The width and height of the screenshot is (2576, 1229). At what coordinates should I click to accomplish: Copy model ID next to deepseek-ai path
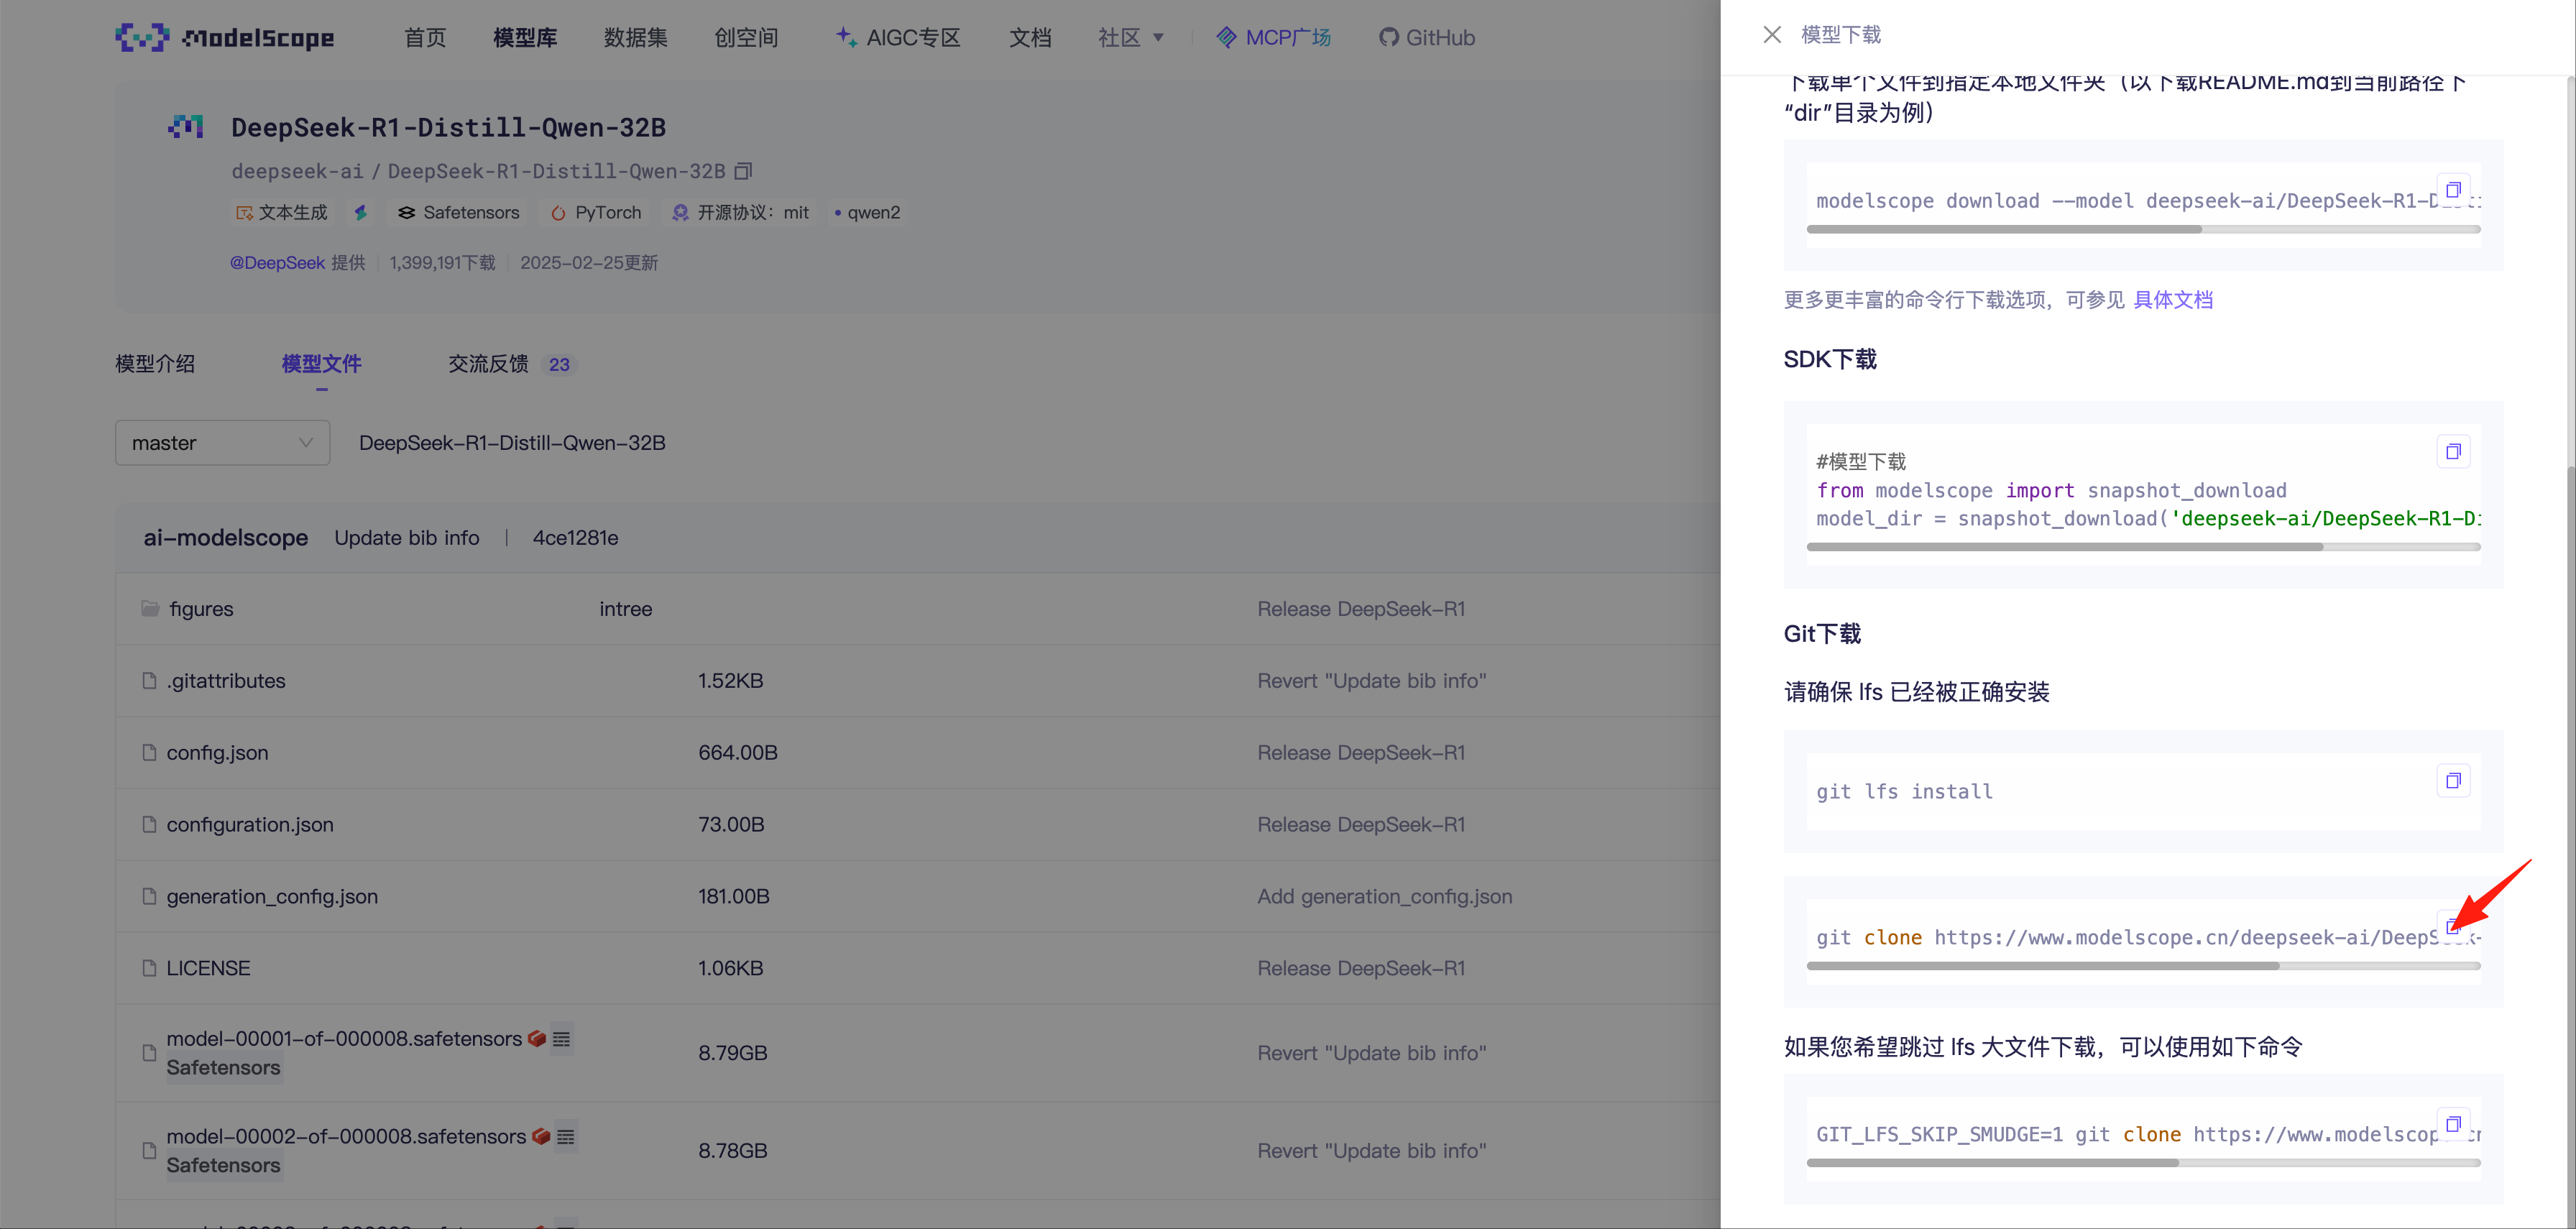pyautogui.click(x=743, y=171)
